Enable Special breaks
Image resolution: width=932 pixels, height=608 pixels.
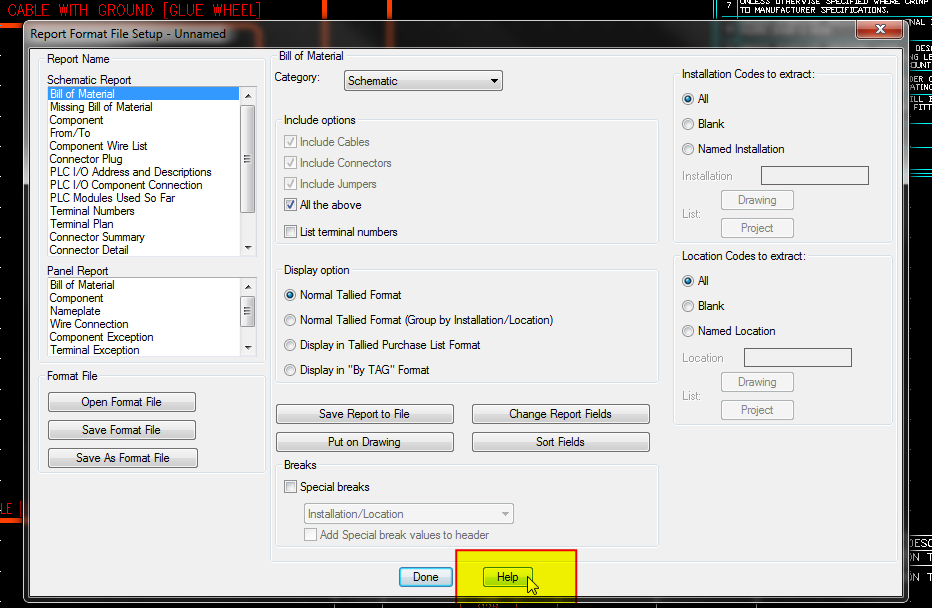coord(290,487)
